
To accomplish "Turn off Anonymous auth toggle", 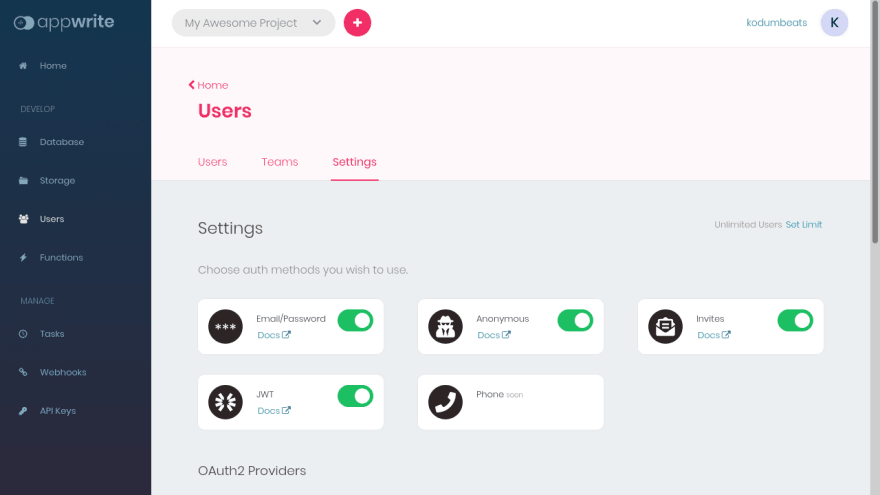I will click(x=575, y=320).
